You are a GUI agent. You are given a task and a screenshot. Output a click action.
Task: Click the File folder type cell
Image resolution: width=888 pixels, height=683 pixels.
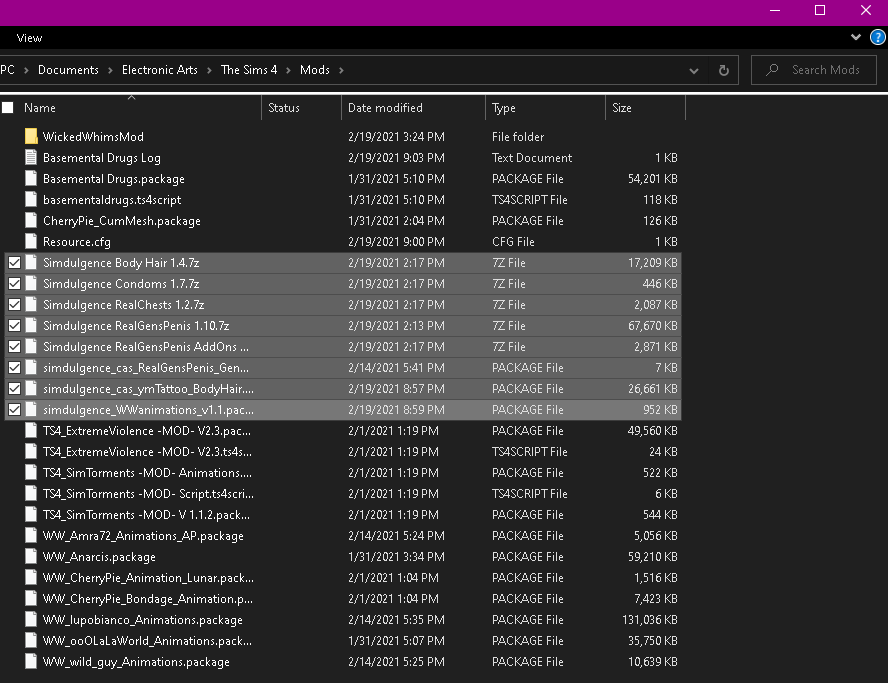click(518, 136)
